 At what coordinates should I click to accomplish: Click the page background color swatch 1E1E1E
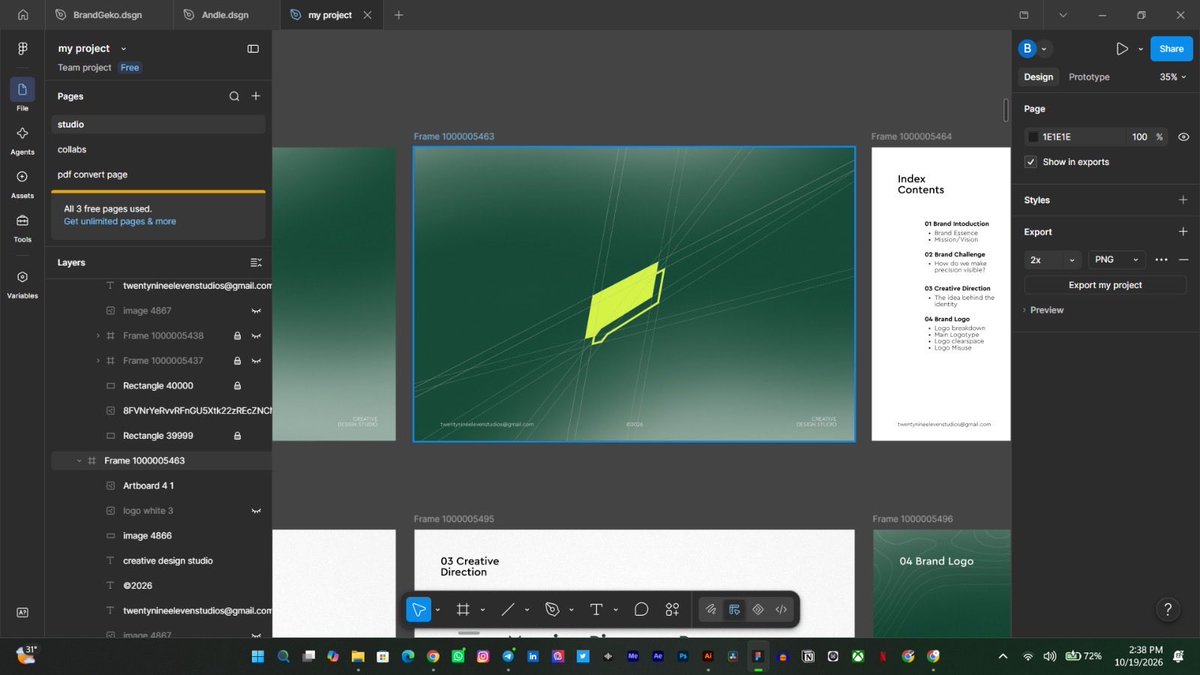[1033, 137]
